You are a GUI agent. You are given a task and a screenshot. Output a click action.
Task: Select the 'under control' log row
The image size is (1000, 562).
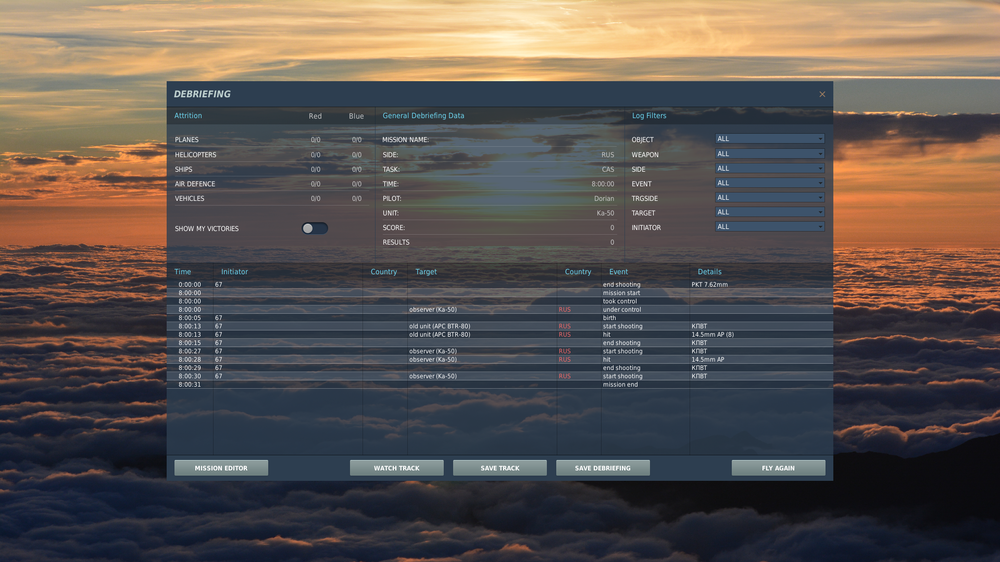pos(500,309)
